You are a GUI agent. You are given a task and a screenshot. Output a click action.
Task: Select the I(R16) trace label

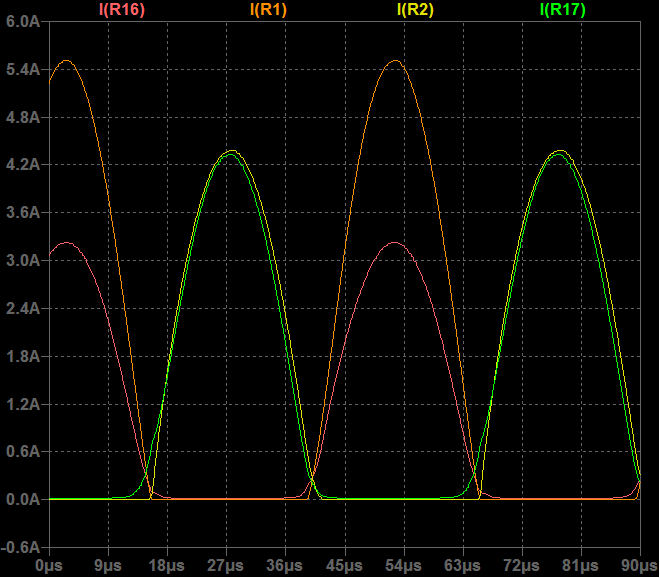click(x=122, y=9)
